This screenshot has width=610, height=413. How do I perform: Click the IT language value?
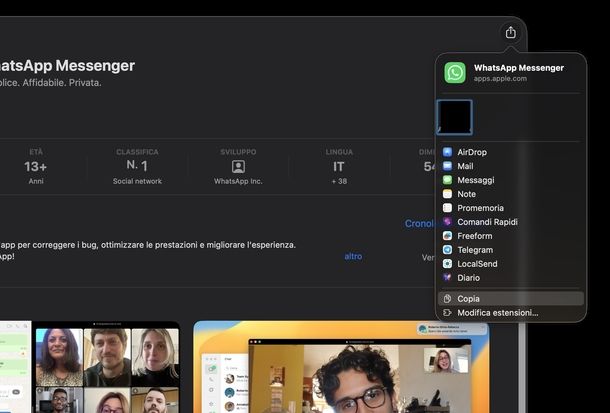pyautogui.click(x=339, y=167)
